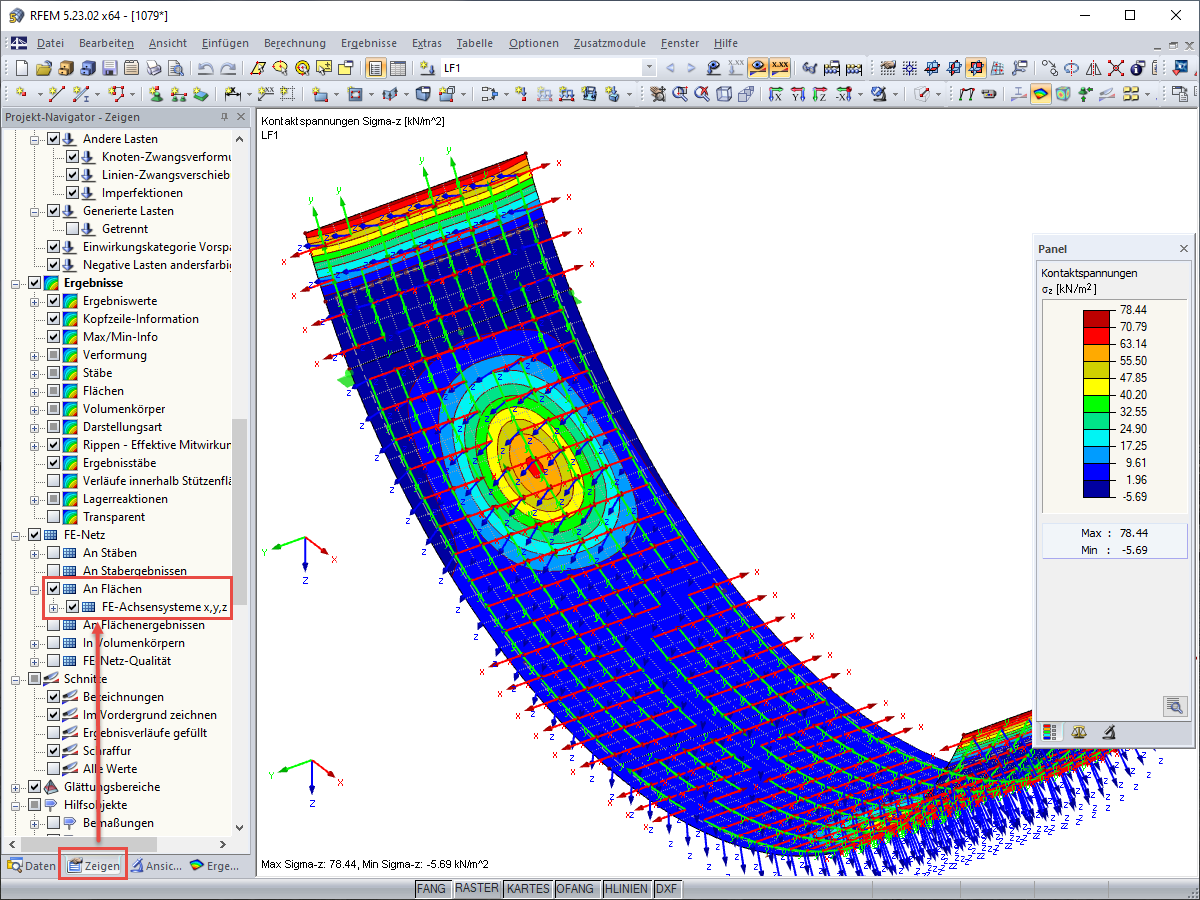Set view in Z direction

point(820,94)
